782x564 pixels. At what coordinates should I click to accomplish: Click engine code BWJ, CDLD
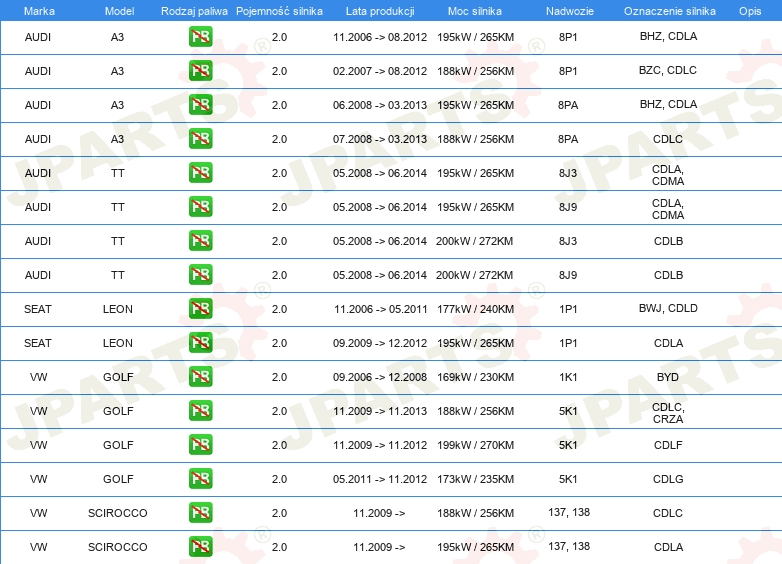click(668, 308)
